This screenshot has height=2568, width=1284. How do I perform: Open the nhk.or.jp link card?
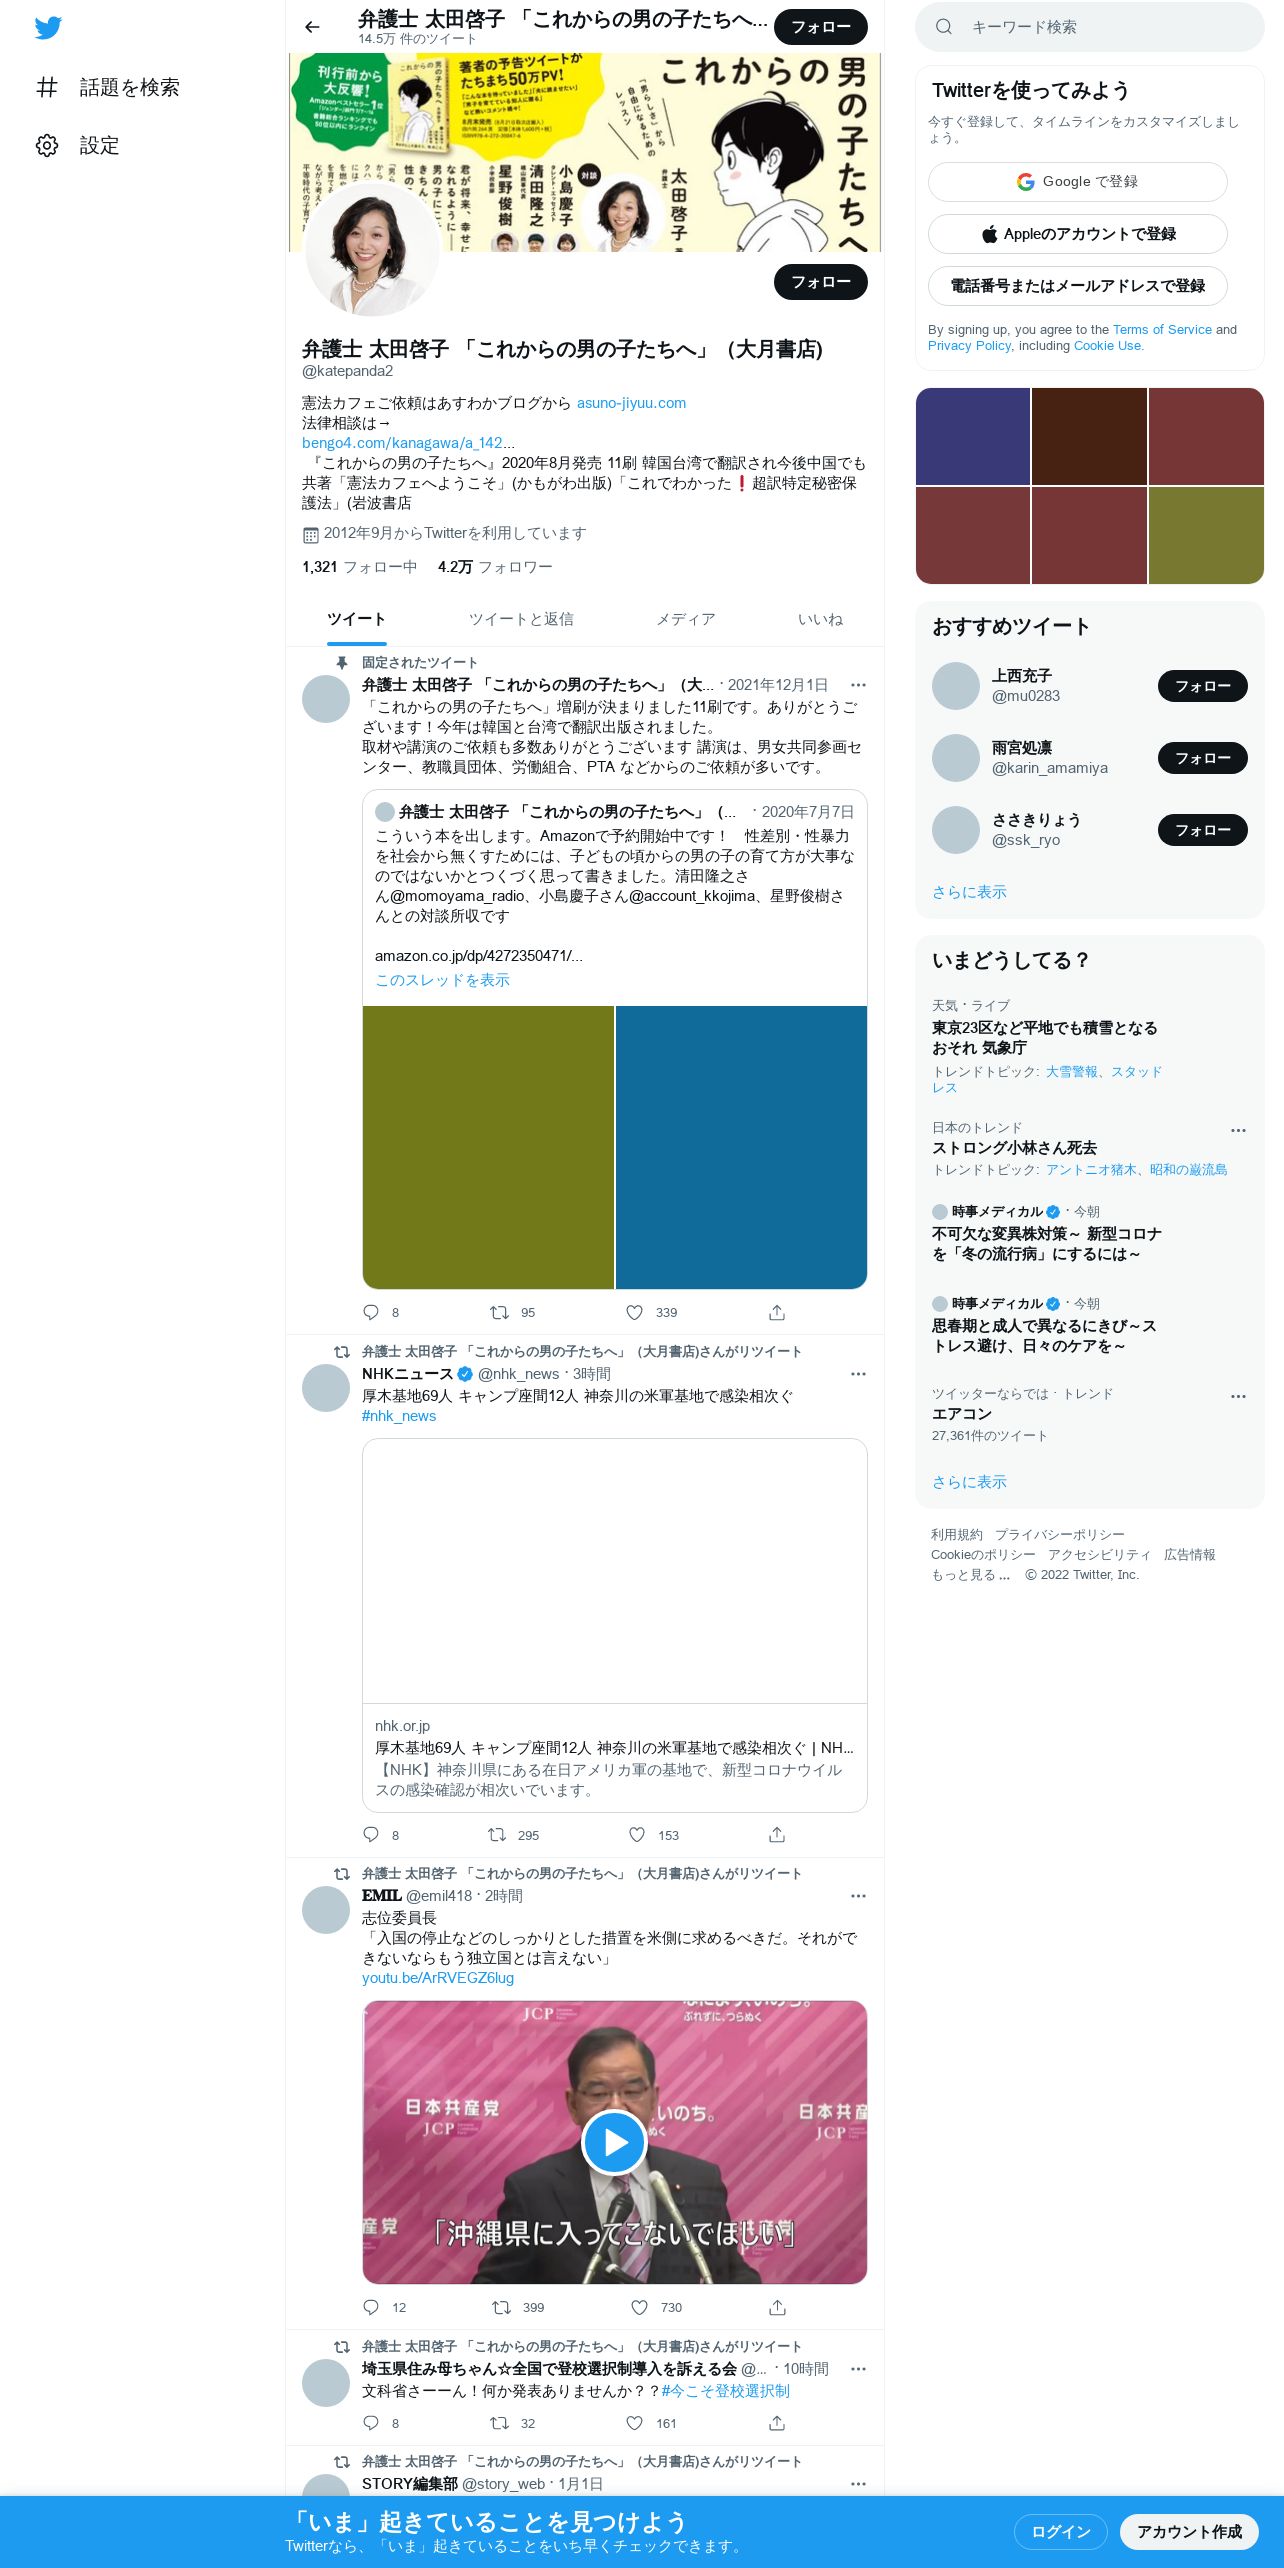[615, 1625]
